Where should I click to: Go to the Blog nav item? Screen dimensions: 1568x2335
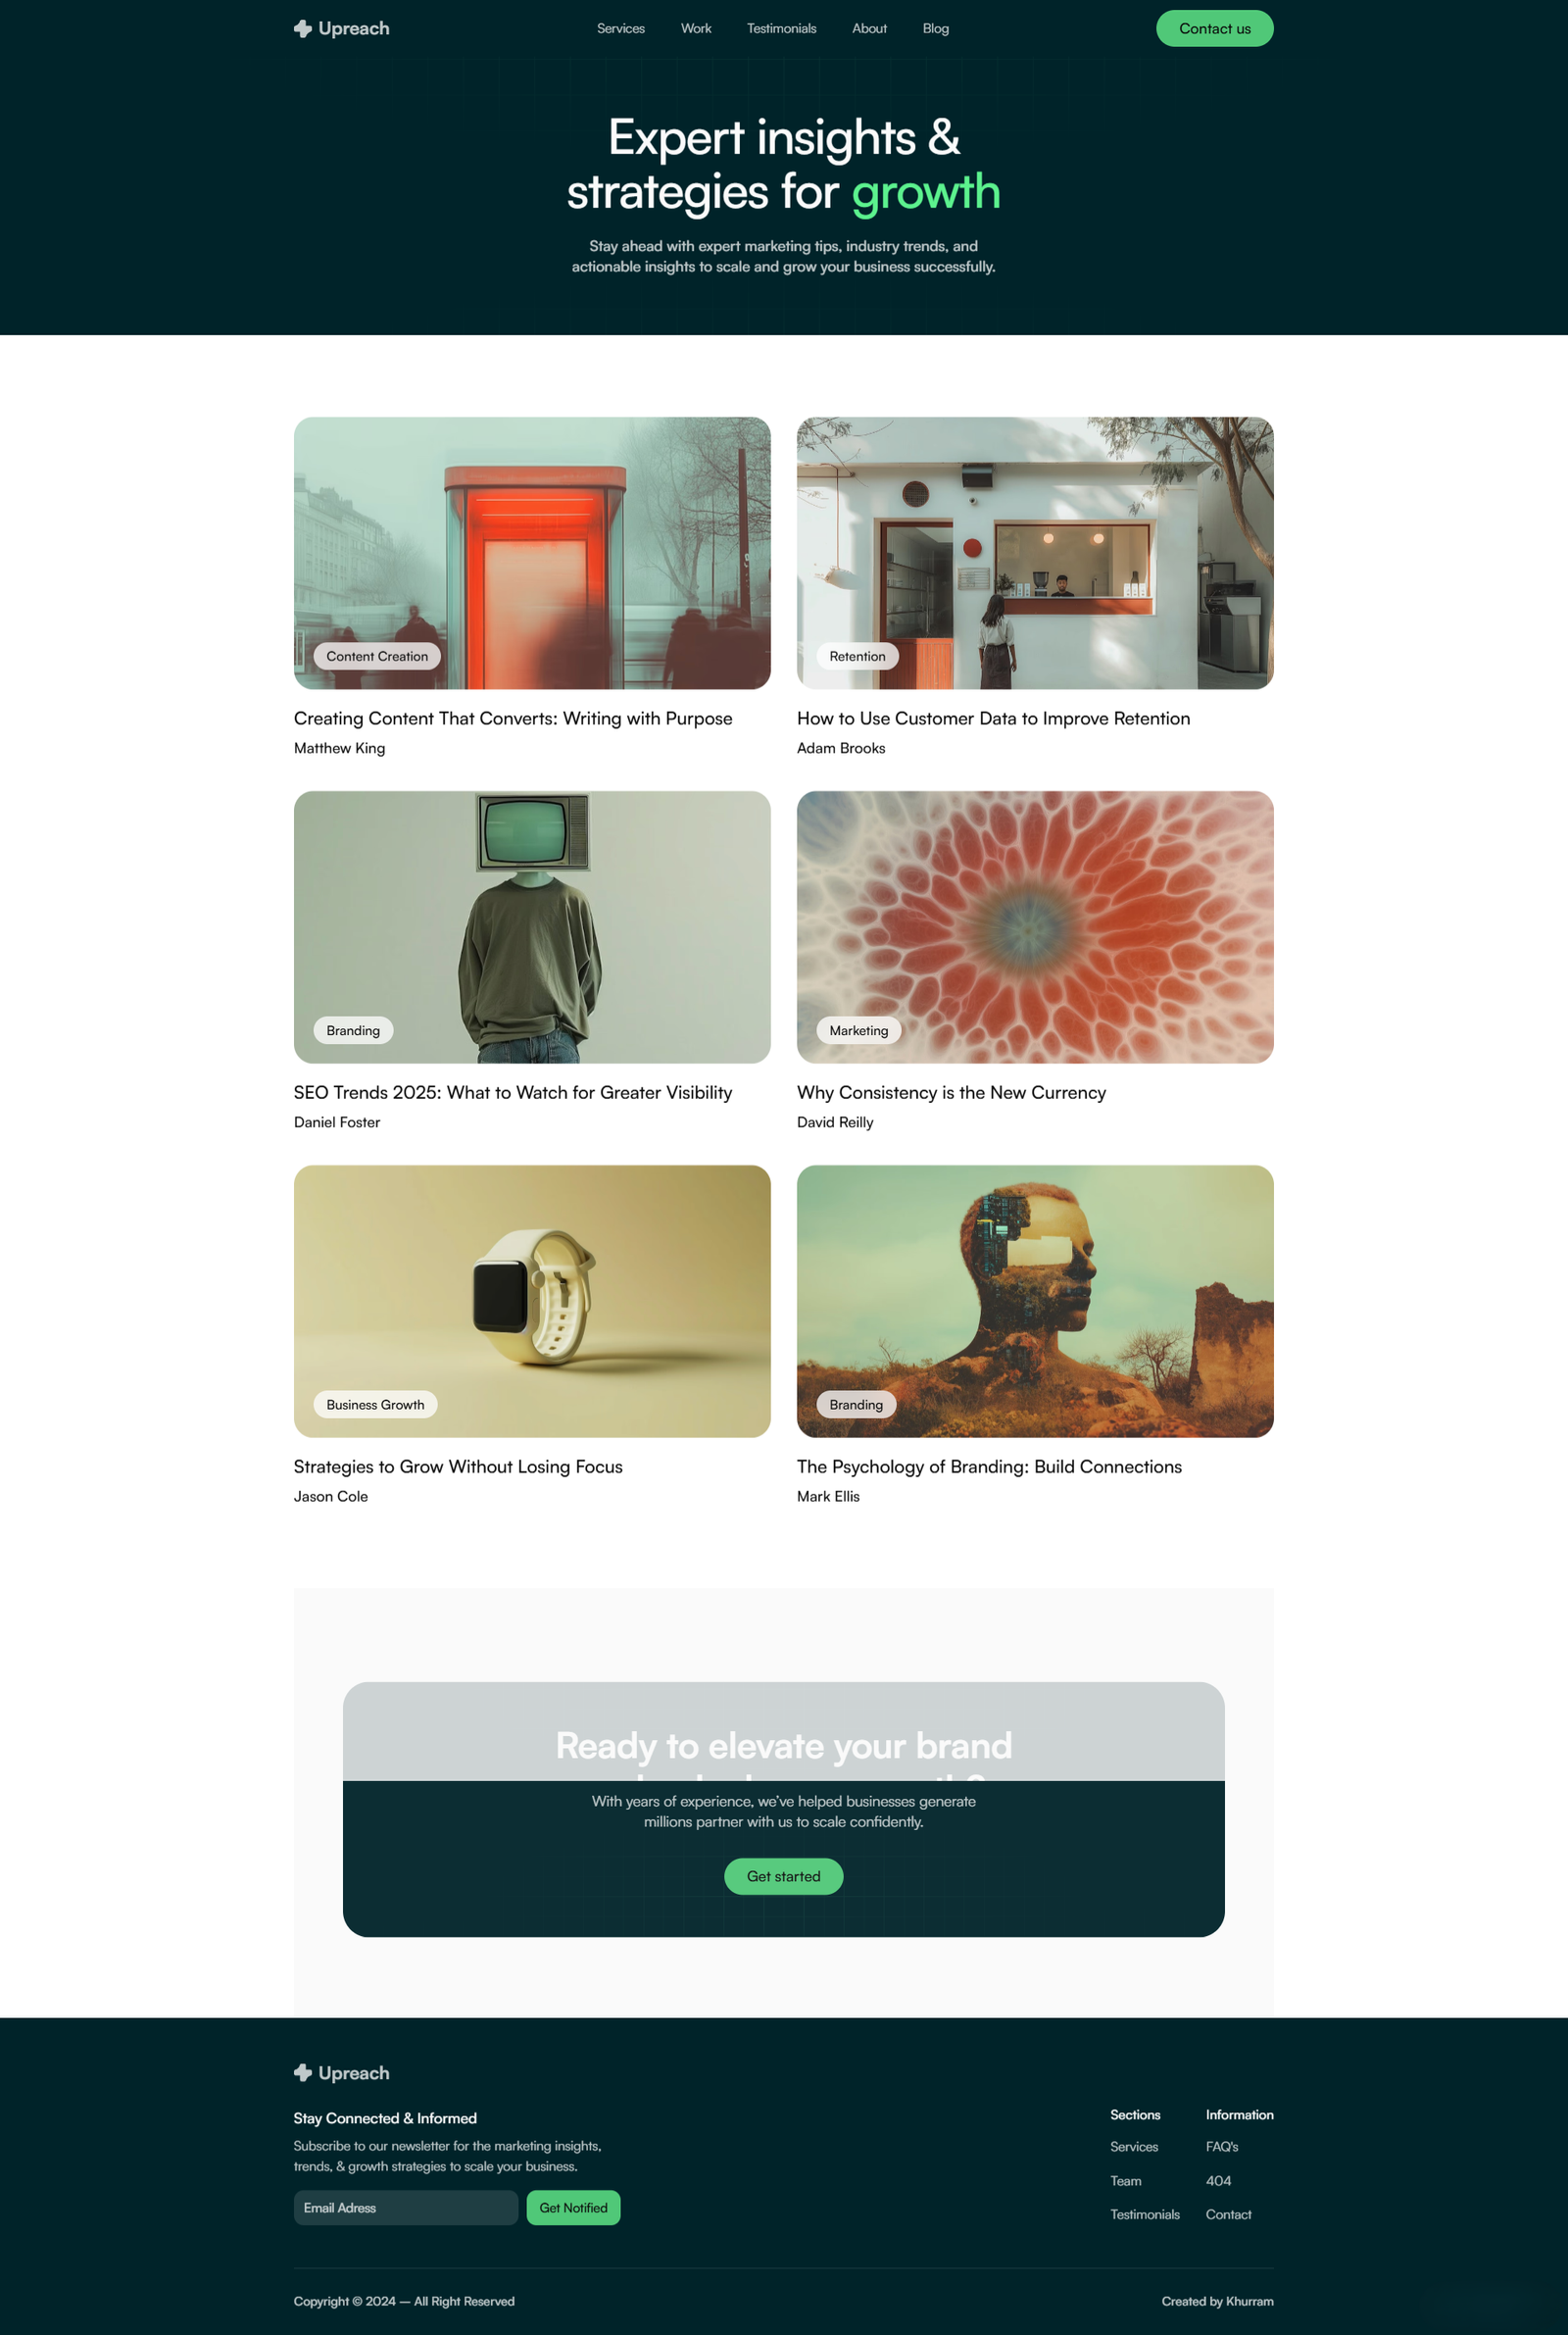tap(935, 29)
